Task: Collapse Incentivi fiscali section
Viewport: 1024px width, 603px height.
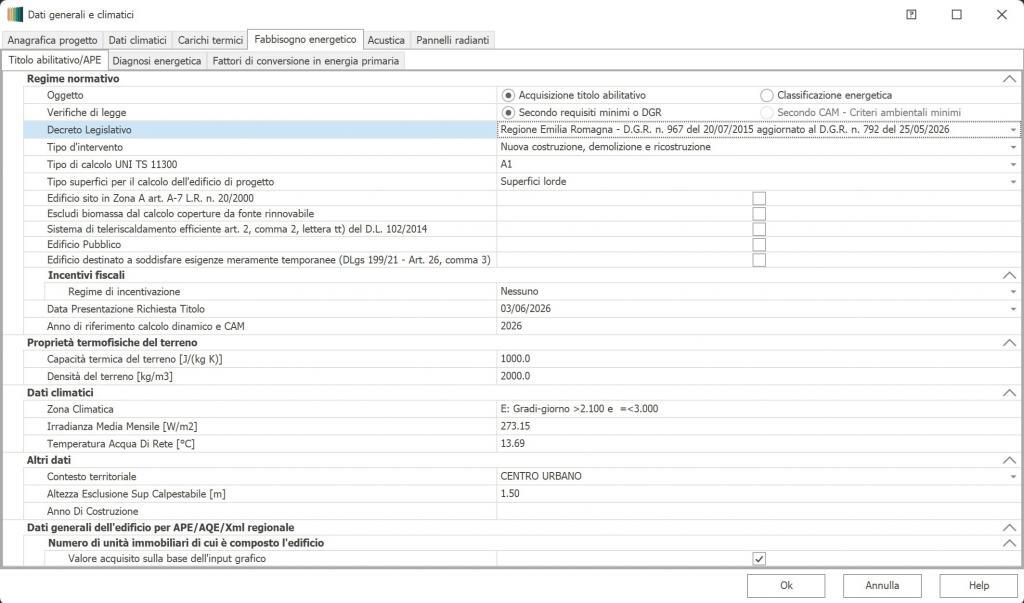Action: [1009, 276]
